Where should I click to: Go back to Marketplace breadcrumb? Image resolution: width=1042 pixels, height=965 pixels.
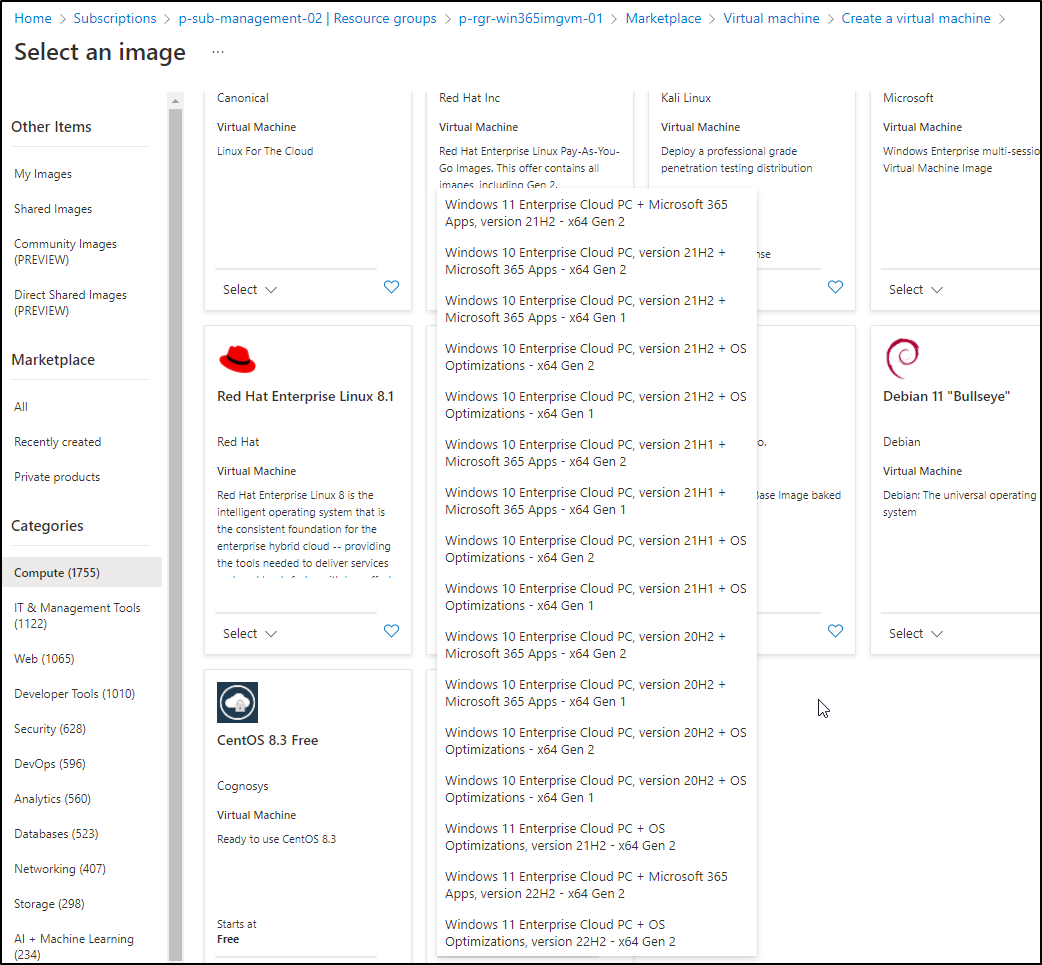click(663, 18)
